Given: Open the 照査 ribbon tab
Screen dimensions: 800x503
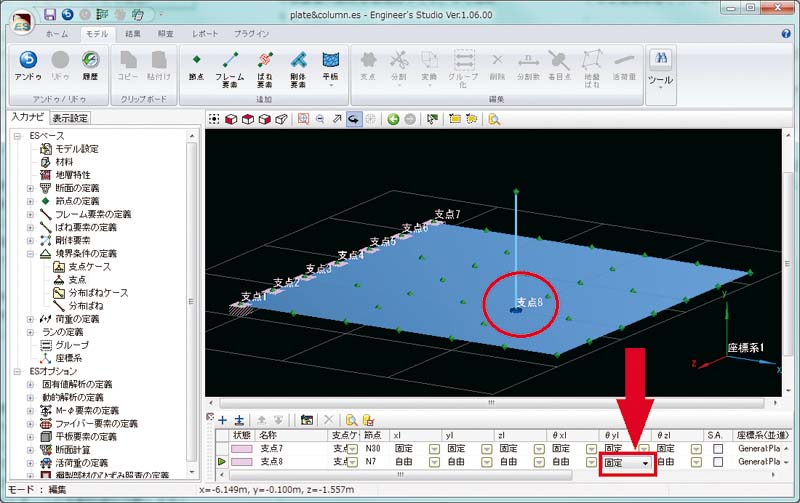Looking at the screenshot, I should coord(166,34).
